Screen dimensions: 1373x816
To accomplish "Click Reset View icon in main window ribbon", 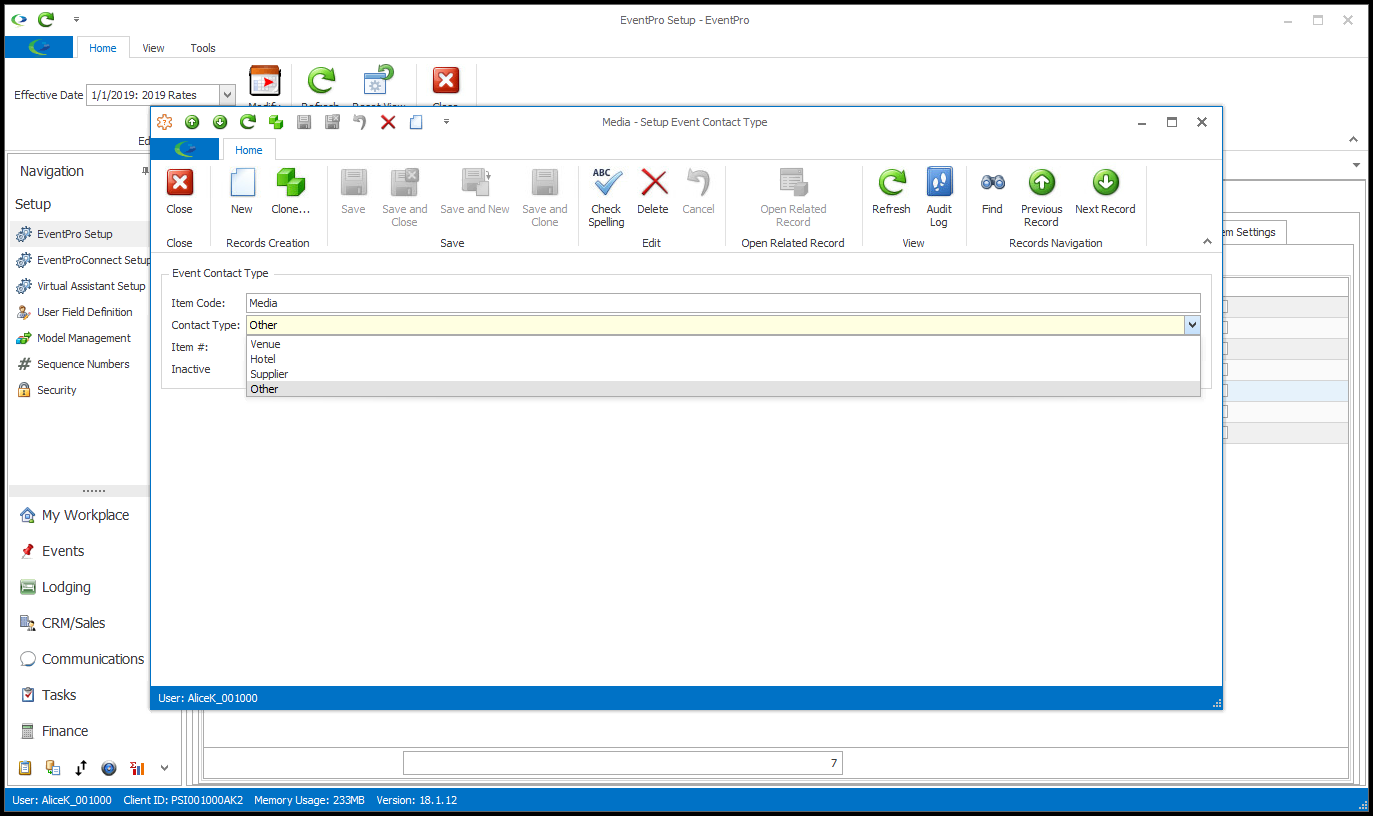I will 378,82.
